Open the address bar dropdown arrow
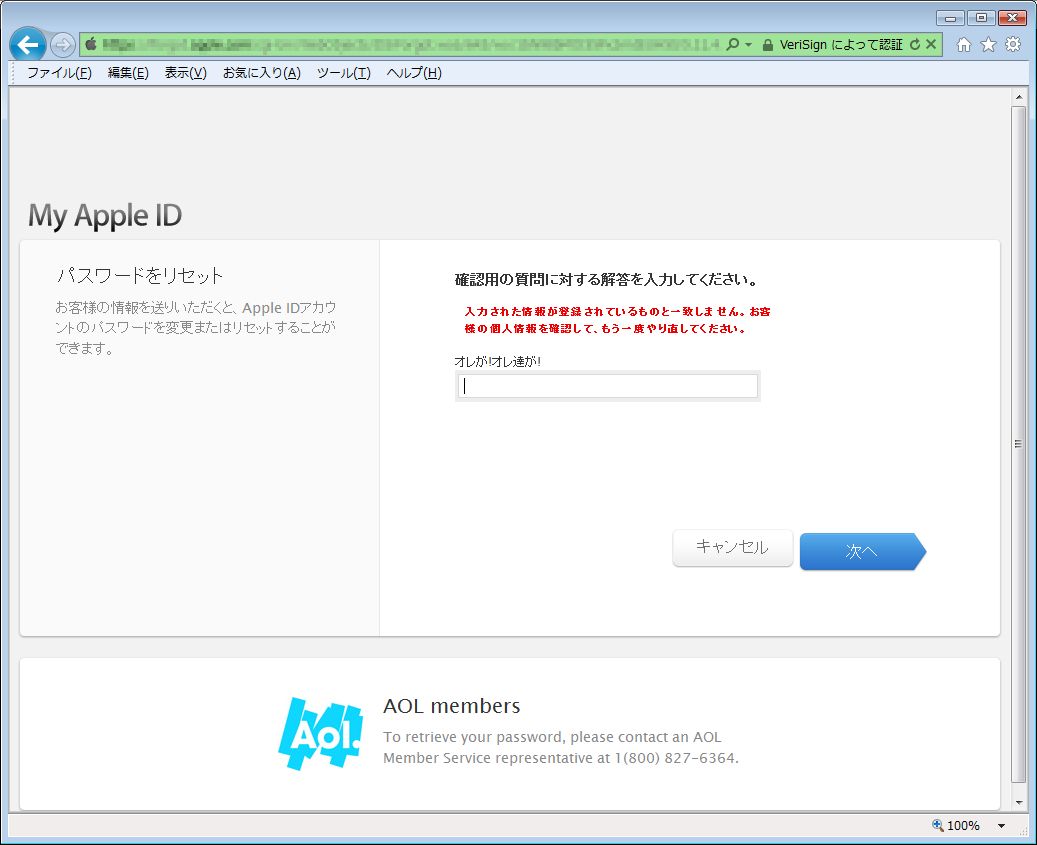1037x845 pixels. point(749,44)
